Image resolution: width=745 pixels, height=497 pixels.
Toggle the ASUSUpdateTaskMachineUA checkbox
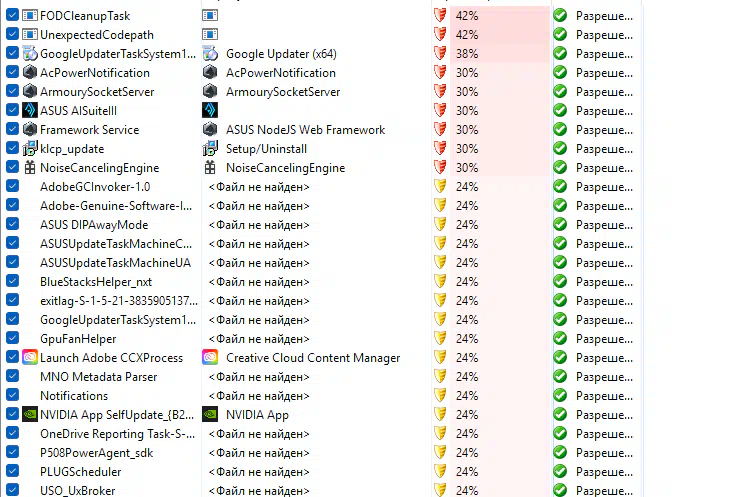tap(12, 262)
